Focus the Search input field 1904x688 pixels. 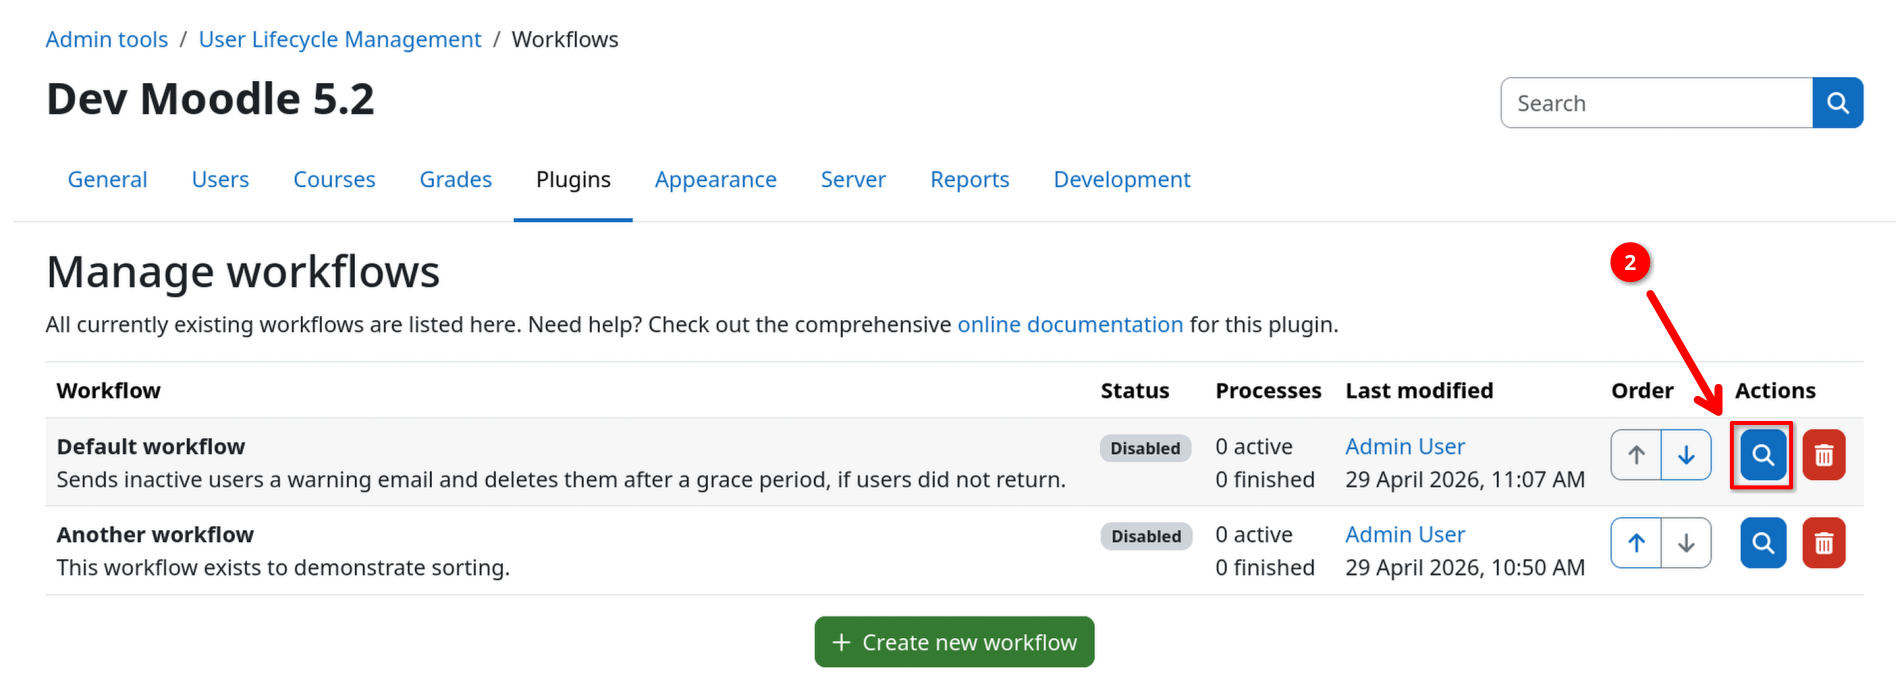(1656, 103)
